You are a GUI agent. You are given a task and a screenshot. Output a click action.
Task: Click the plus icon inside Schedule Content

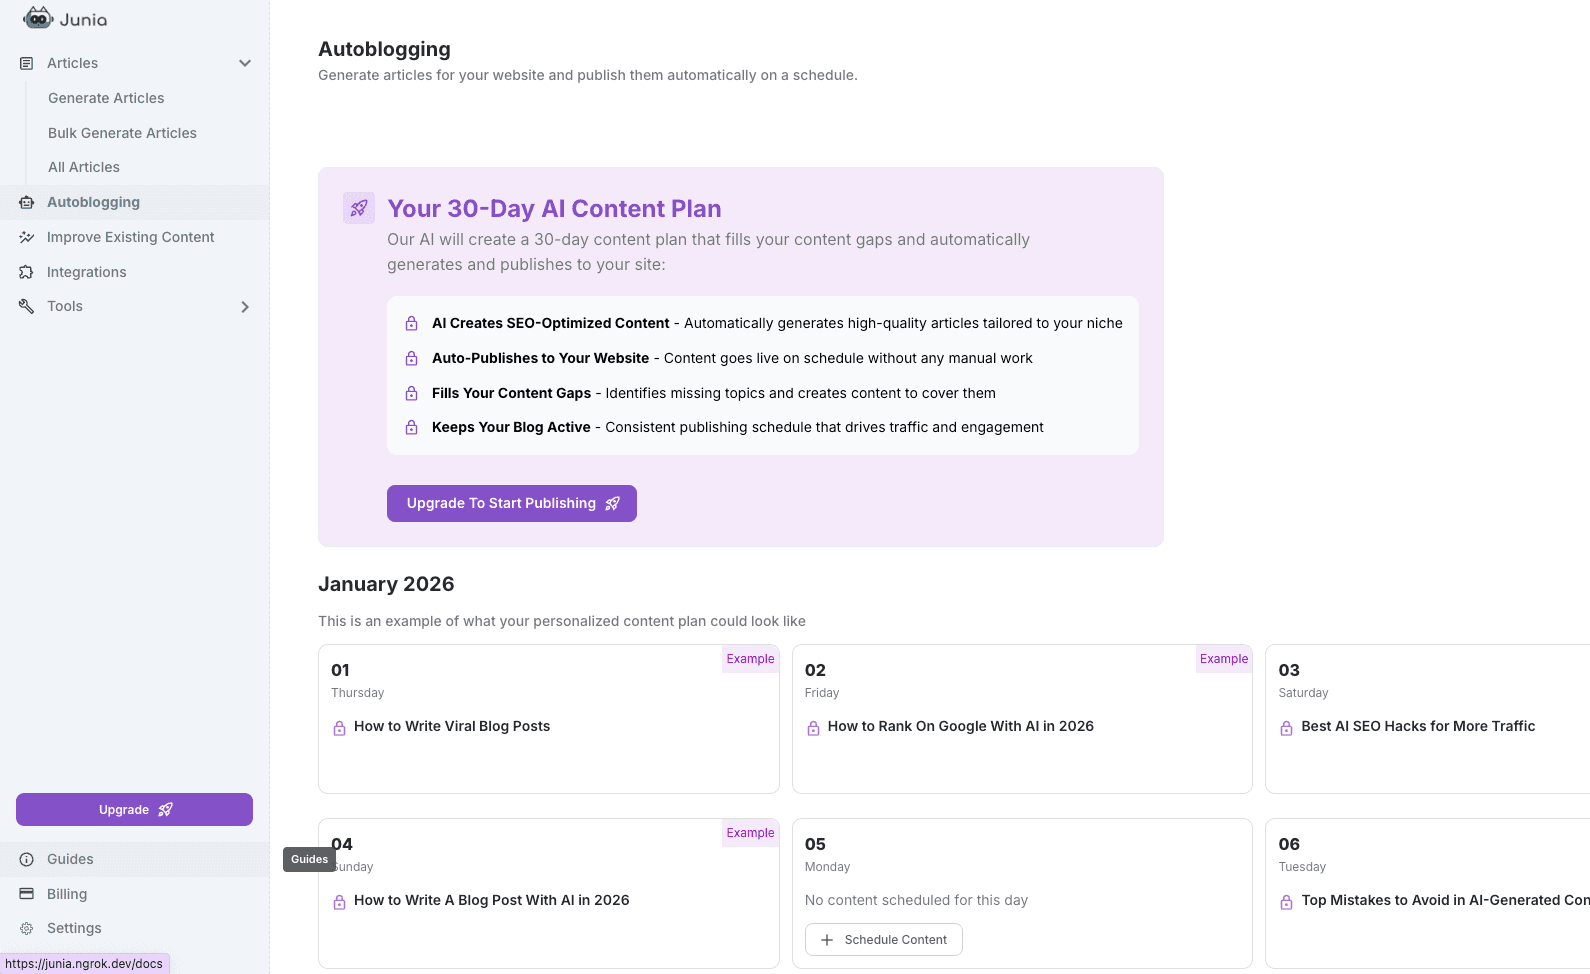(x=827, y=939)
